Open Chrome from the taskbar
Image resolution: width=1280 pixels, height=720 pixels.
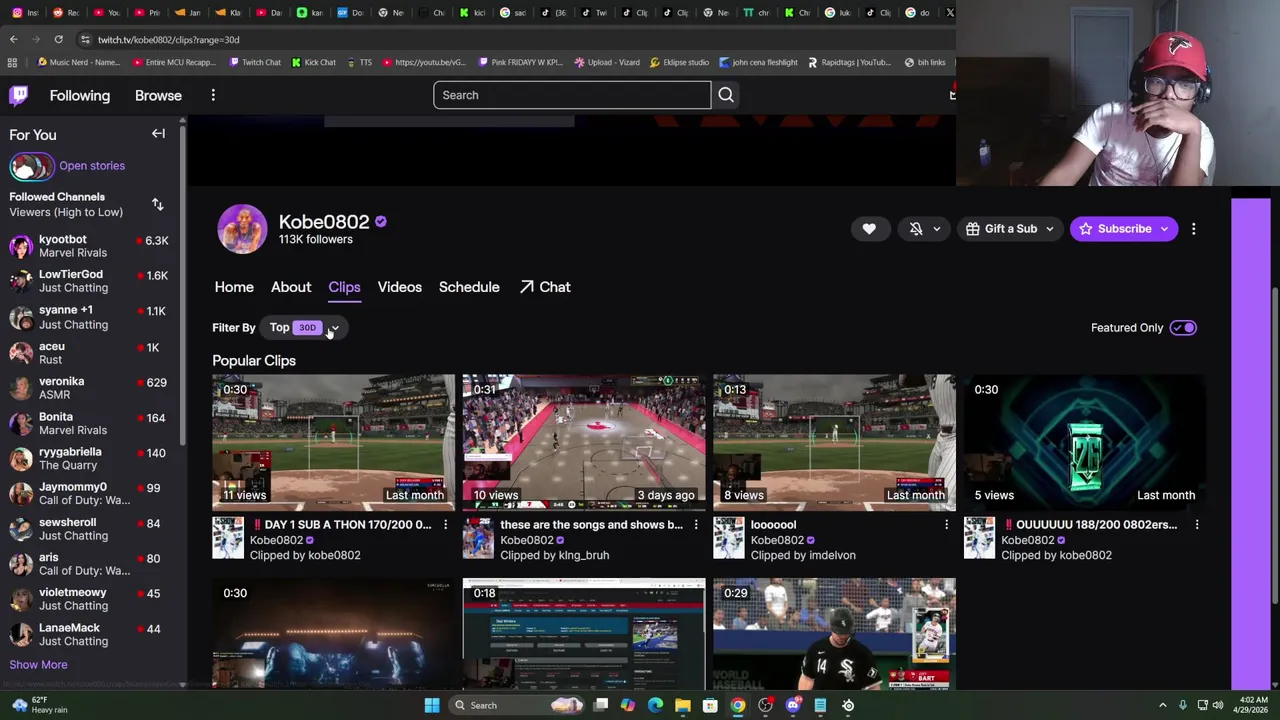click(738, 705)
